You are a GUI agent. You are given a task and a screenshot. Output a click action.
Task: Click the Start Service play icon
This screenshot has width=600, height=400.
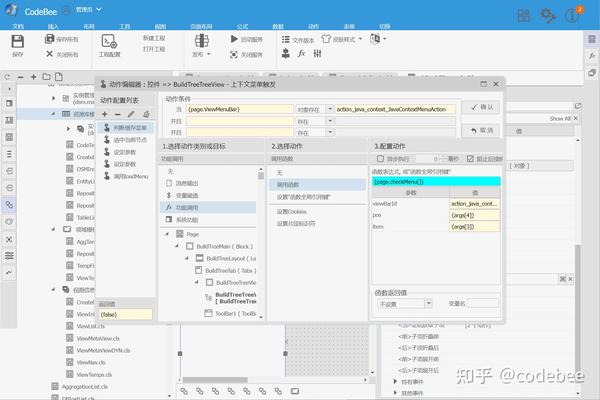pyautogui.click(x=234, y=39)
